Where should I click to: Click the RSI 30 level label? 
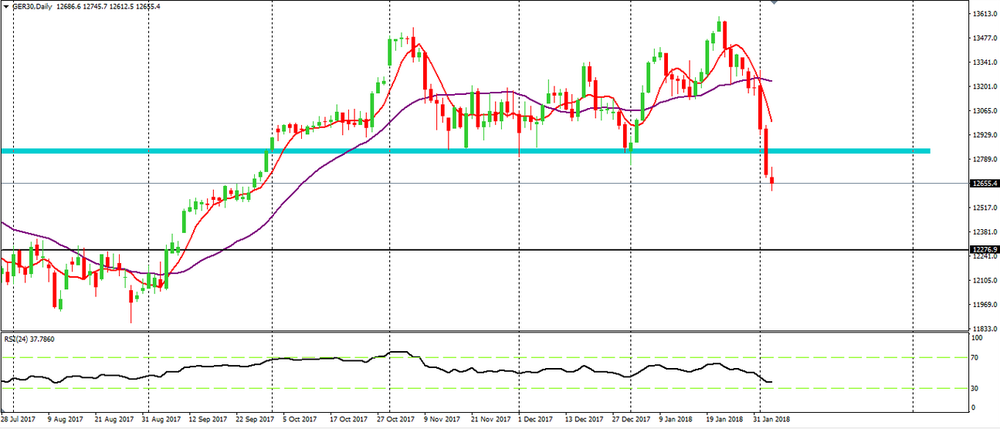(975, 388)
